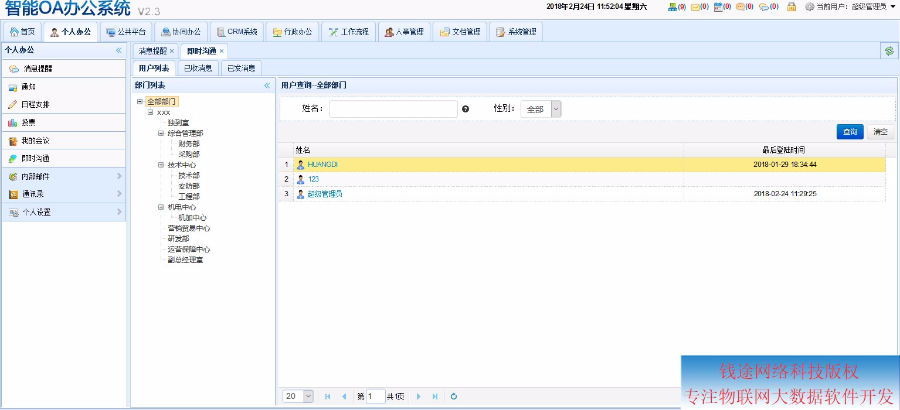Go to the next page icon

(x=418, y=396)
